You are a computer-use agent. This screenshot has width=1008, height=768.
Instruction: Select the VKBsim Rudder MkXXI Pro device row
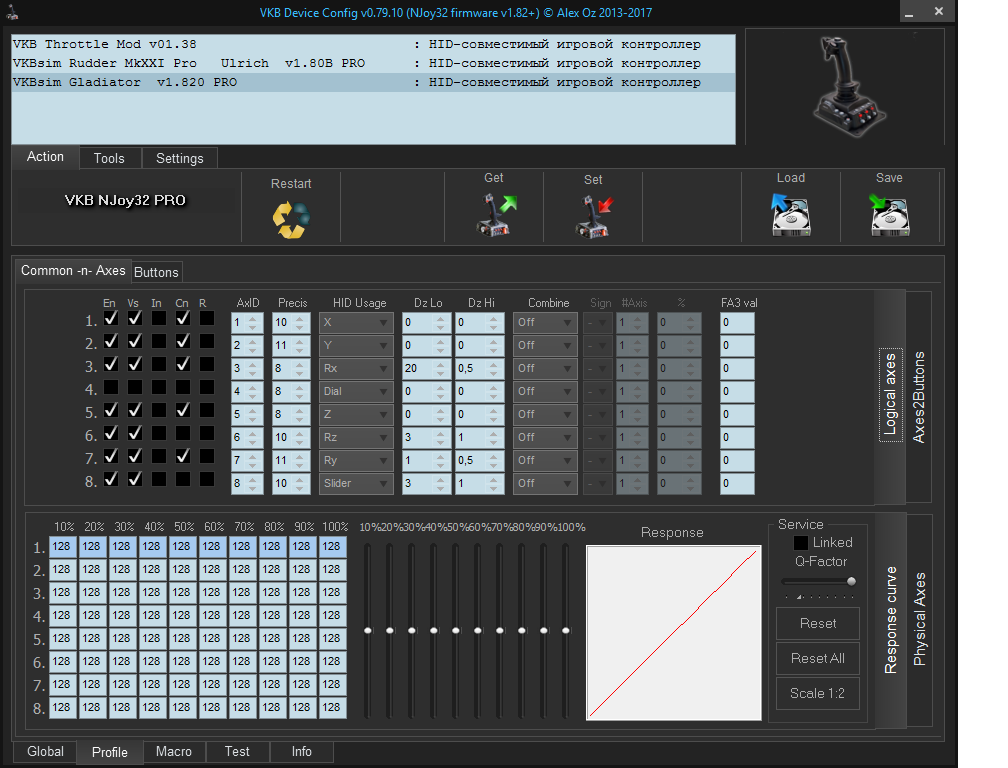374,63
